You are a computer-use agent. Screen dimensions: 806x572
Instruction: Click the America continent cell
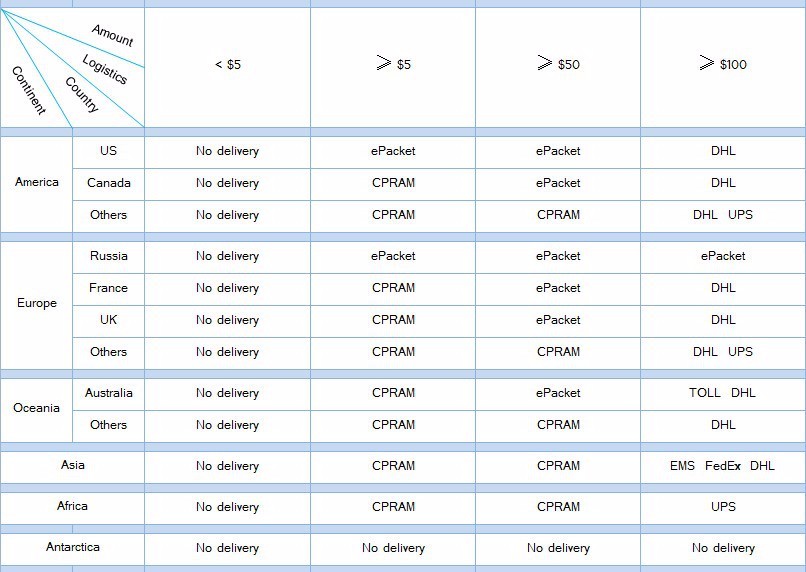[x=37, y=183]
